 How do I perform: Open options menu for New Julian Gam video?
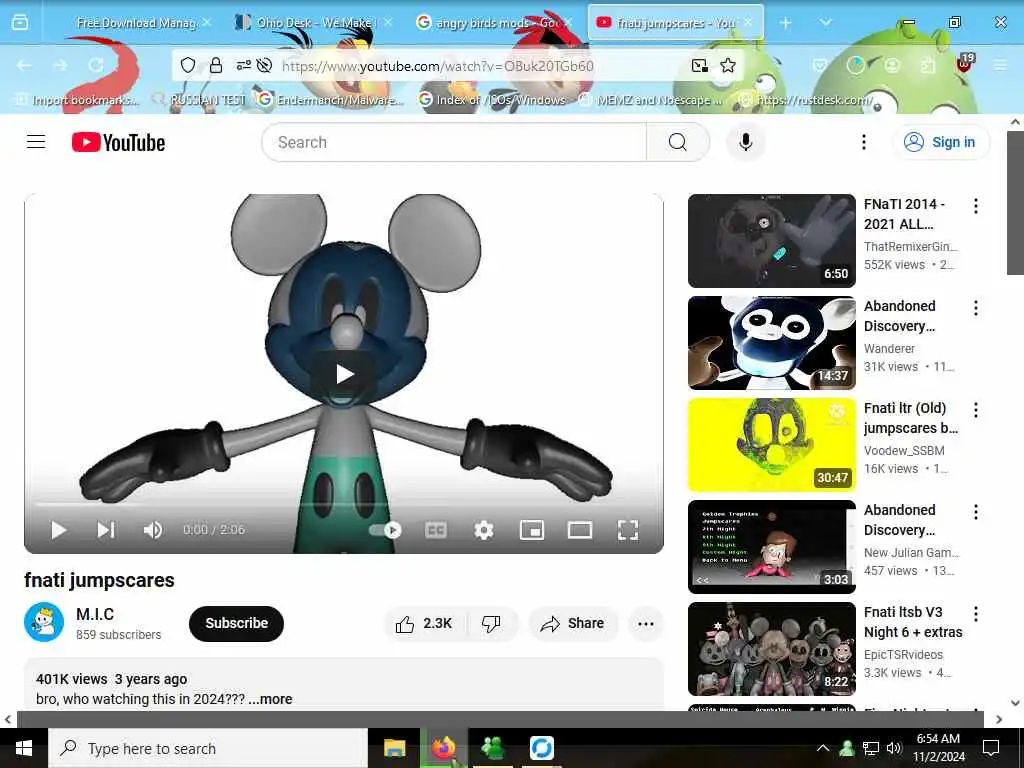(975, 511)
